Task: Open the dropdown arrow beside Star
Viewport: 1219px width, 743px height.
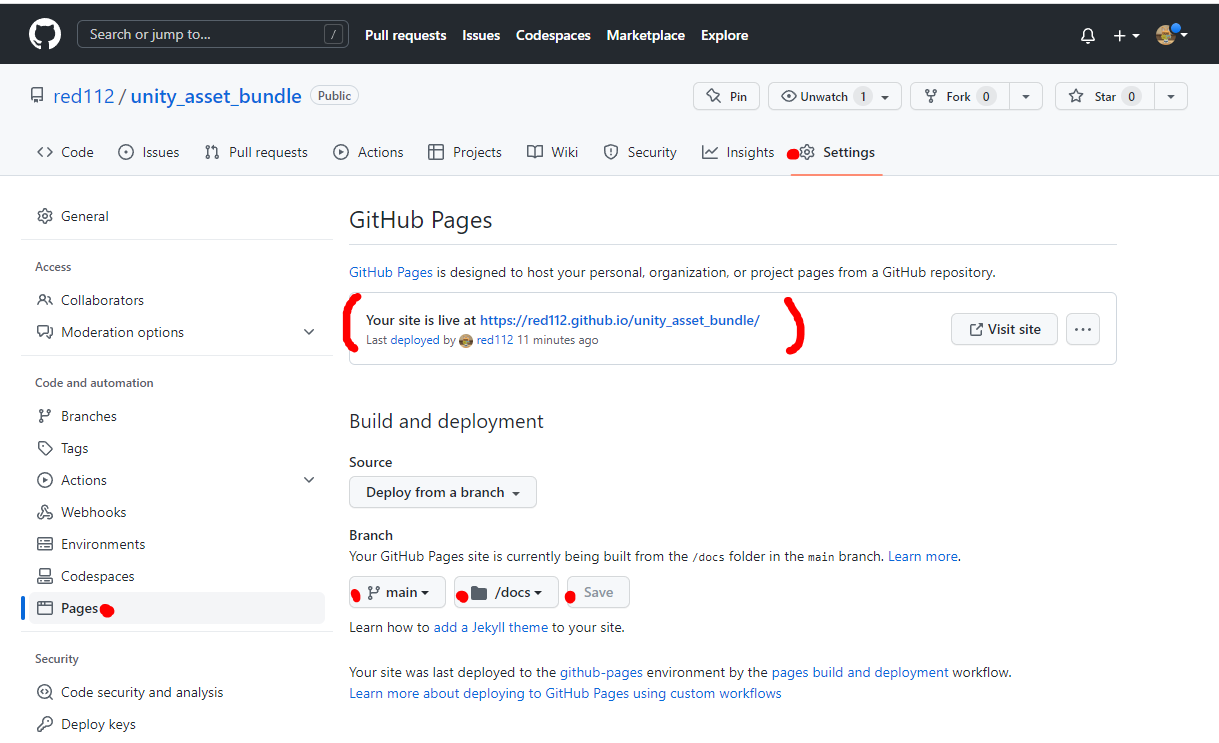Action: pos(1171,96)
